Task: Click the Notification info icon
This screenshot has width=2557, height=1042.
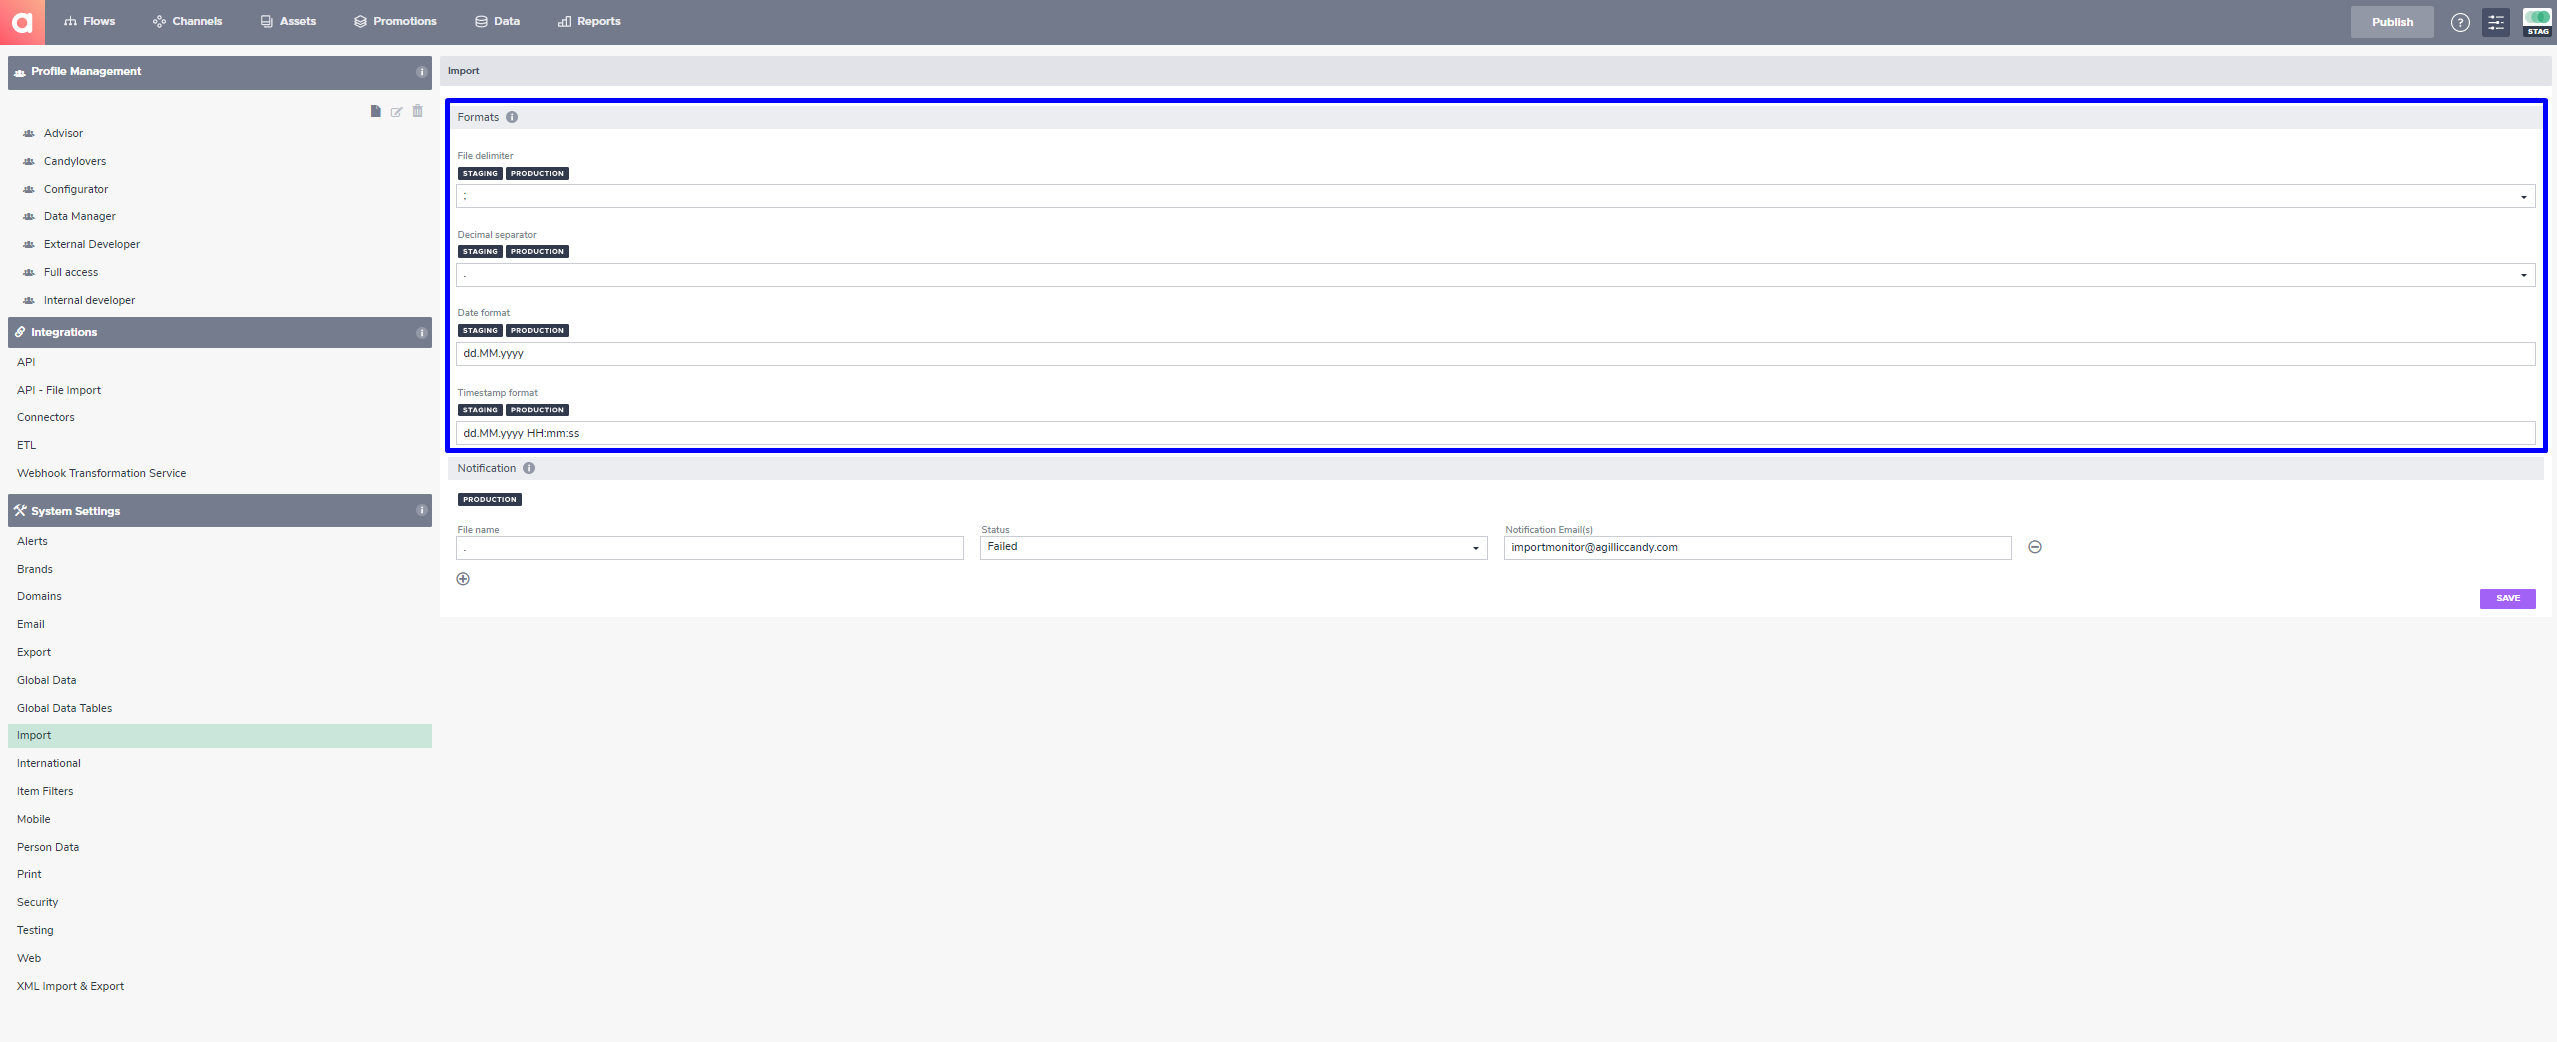Action: pos(529,468)
